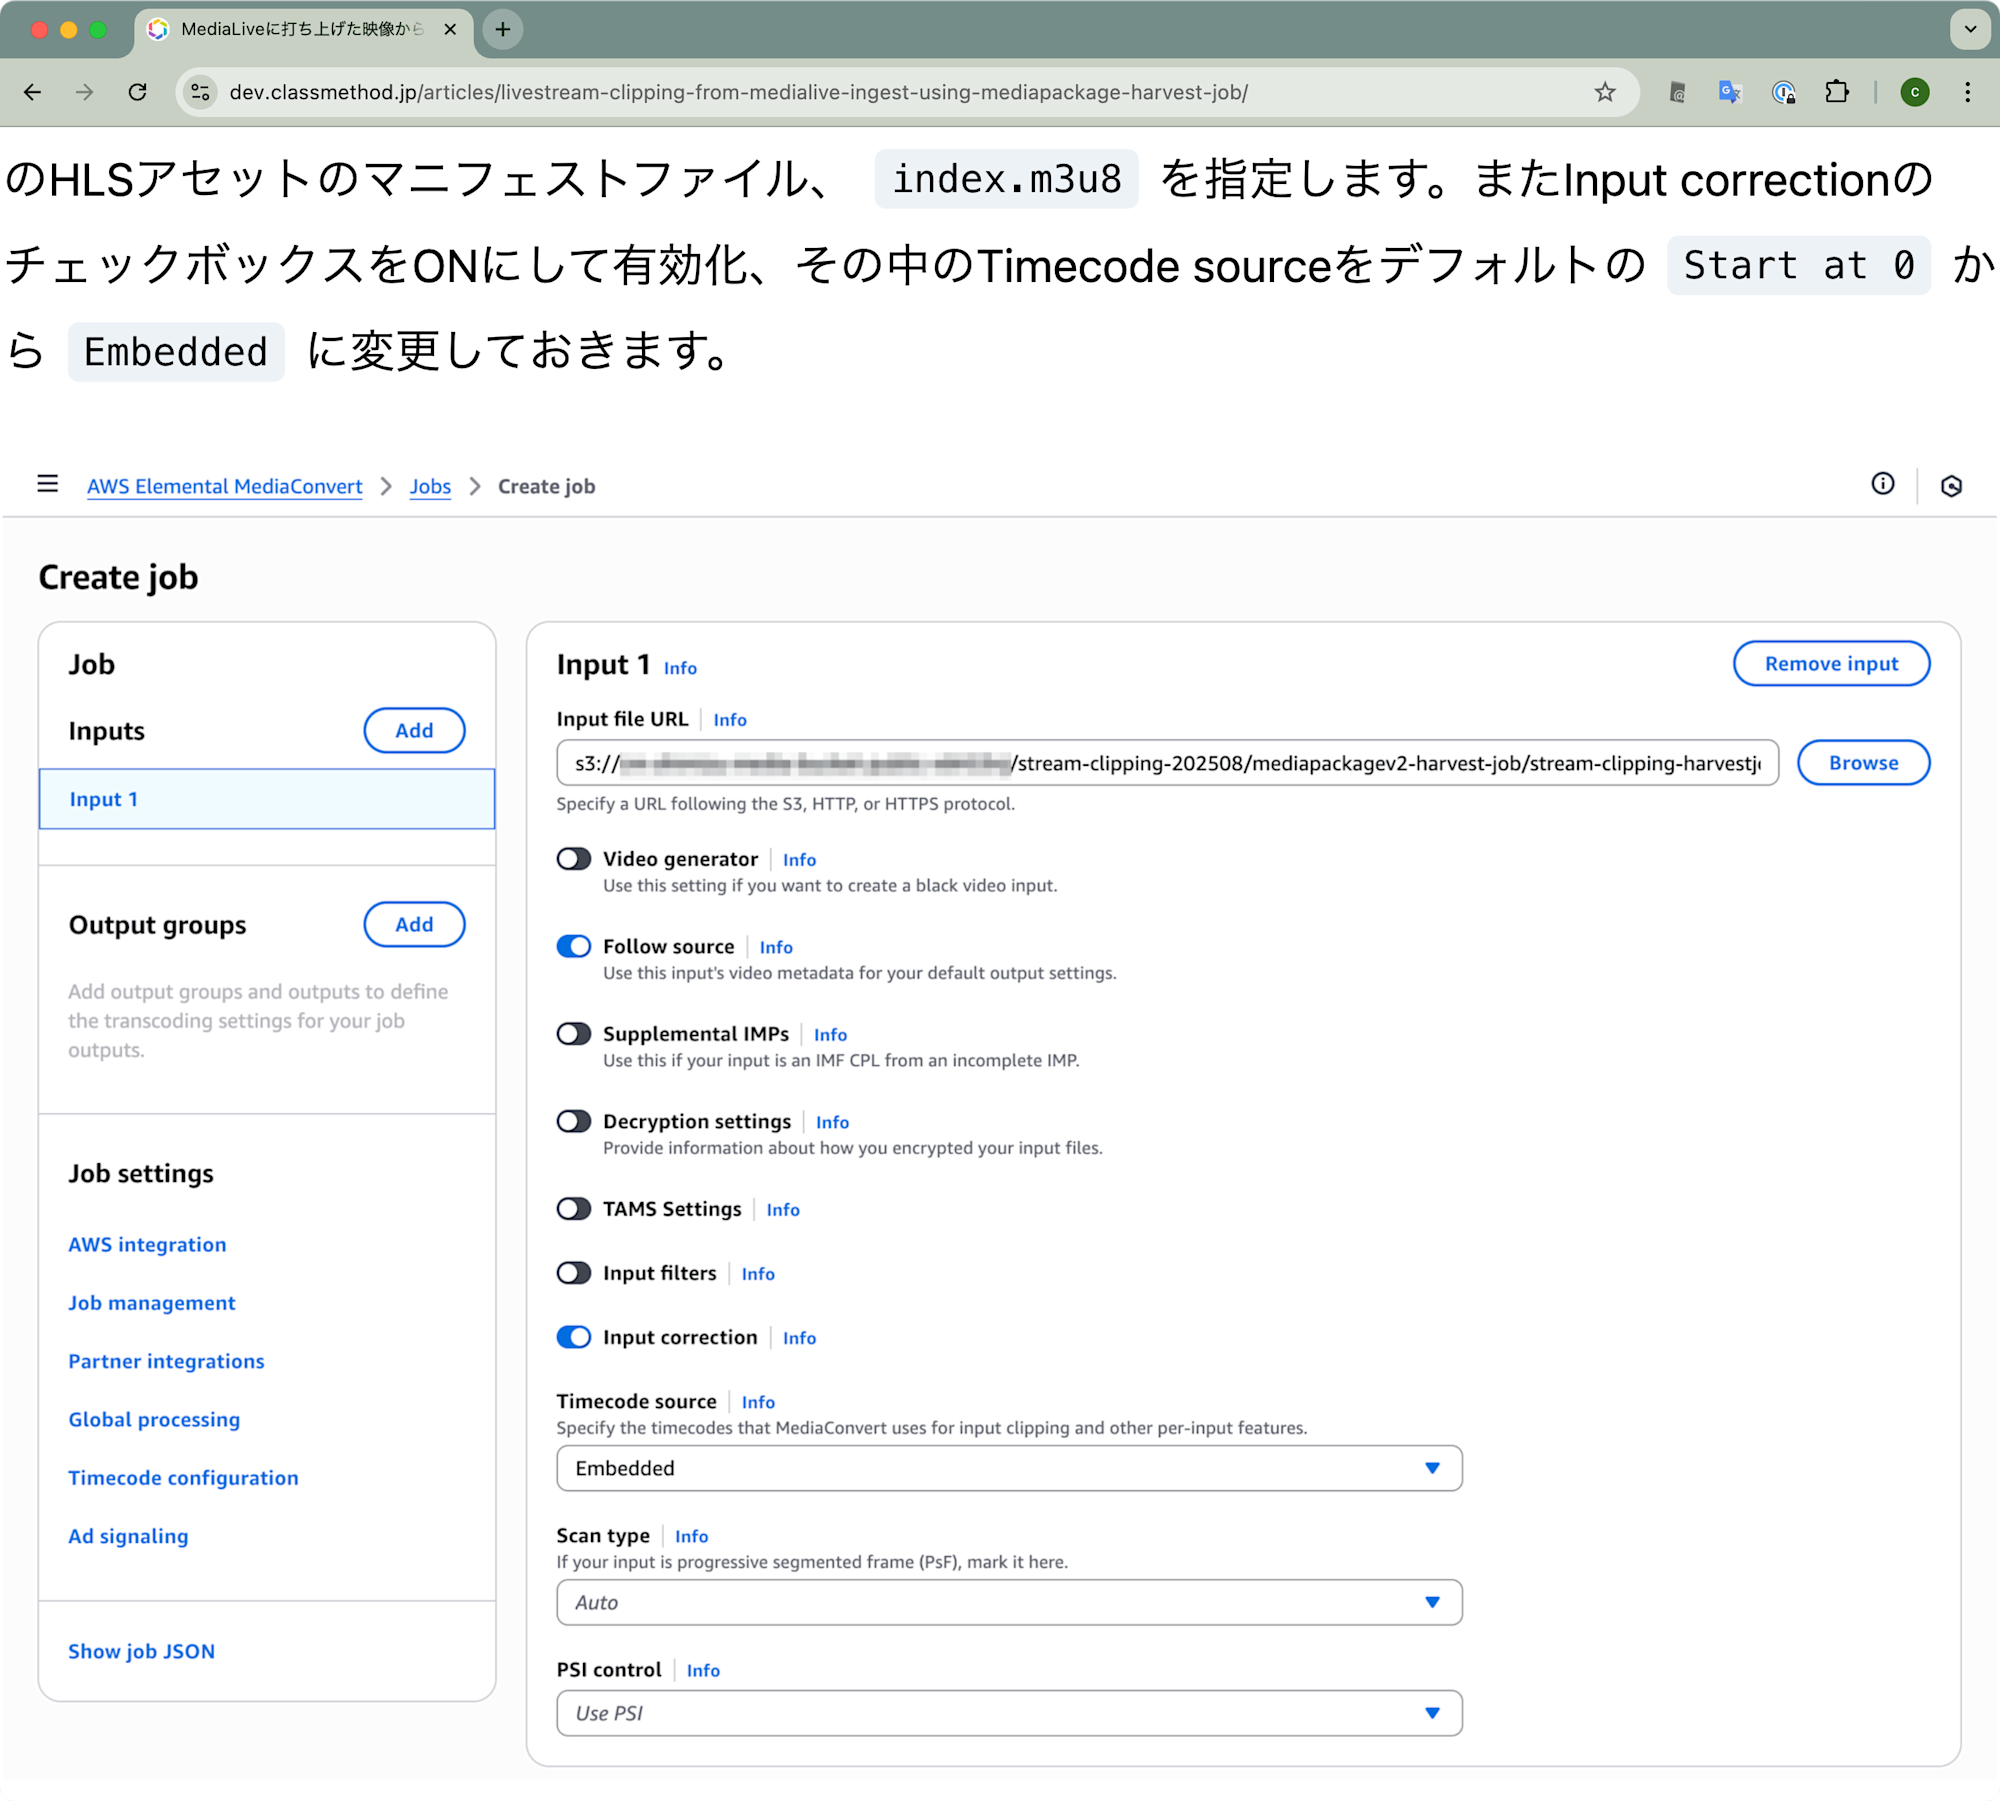Close the MediaLive article tab
The height and width of the screenshot is (1801, 2000).
coord(450,29)
